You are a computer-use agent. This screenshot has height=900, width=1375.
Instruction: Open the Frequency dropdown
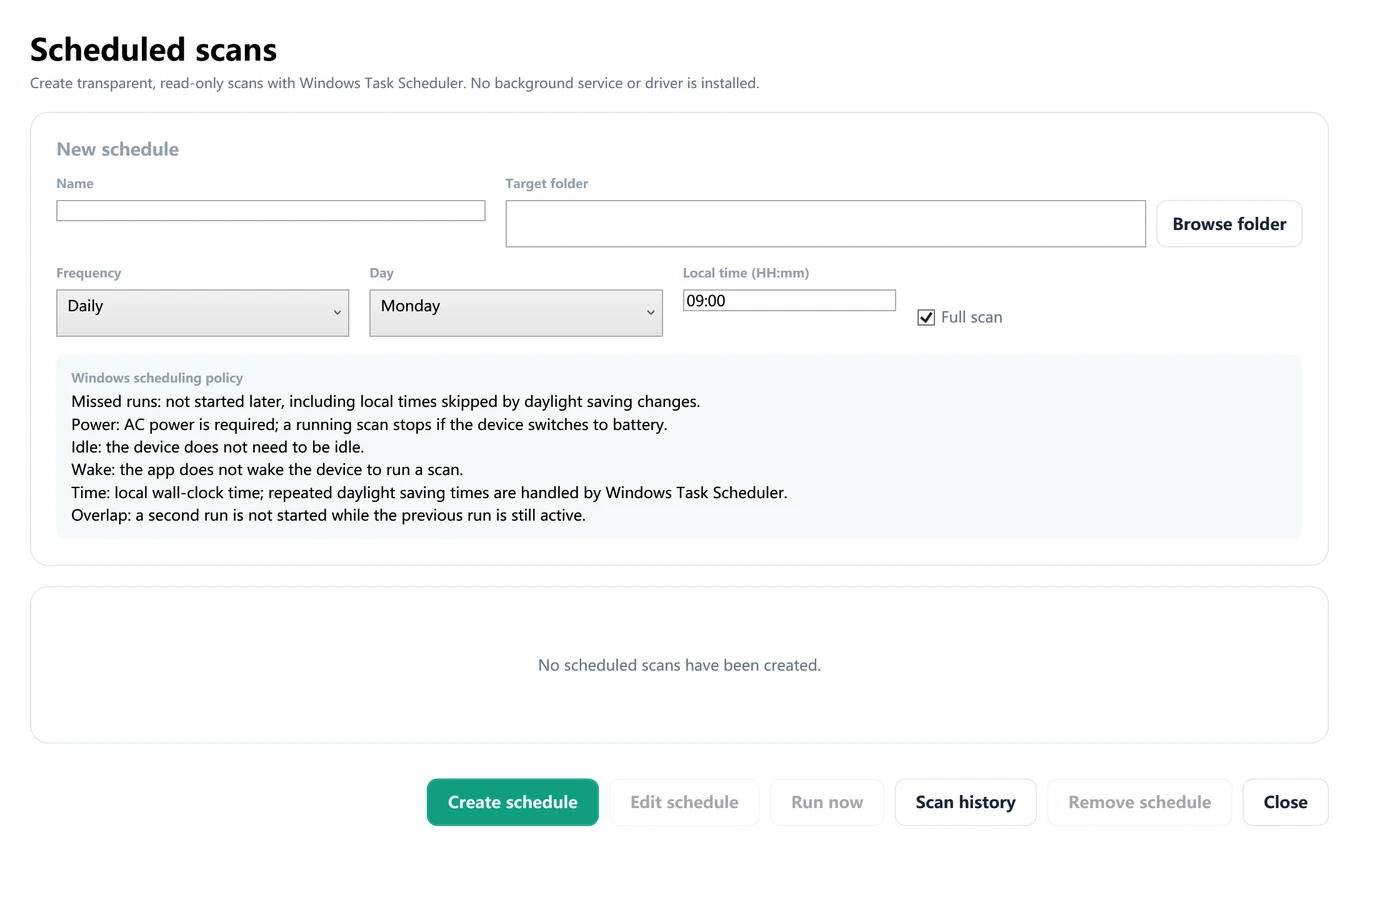tap(203, 313)
